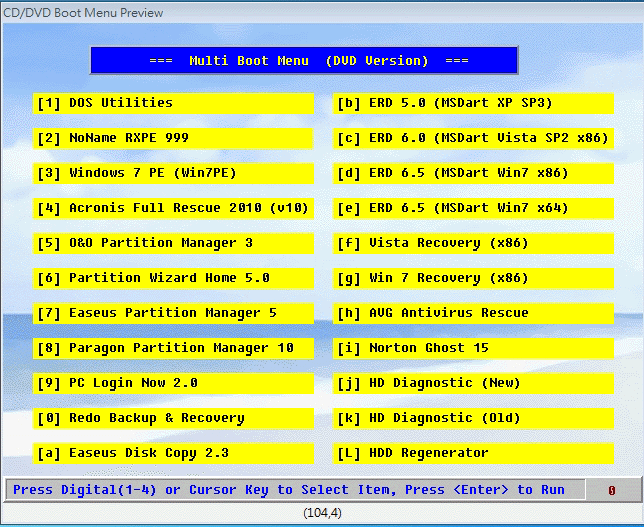644x527 pixels.
Task: Select ERD 6.0 MSDart Vista SP2 x86
Action: click(x=474, y=138)
